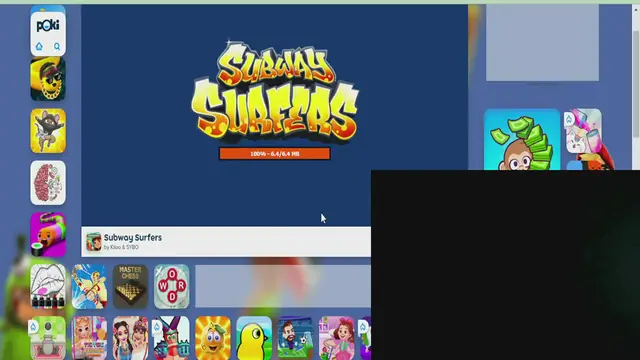This screenshot has height=360, width=640.
Task: Click the Poki logo
Action: click(x=48, y=26)
